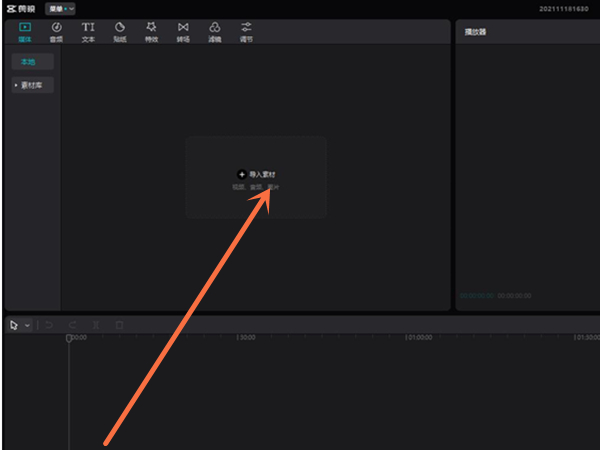The width and height of the screenshot is (600, 450).
Task: Click the redo arrow in timeline toolbar
Action: pos(72,325)
